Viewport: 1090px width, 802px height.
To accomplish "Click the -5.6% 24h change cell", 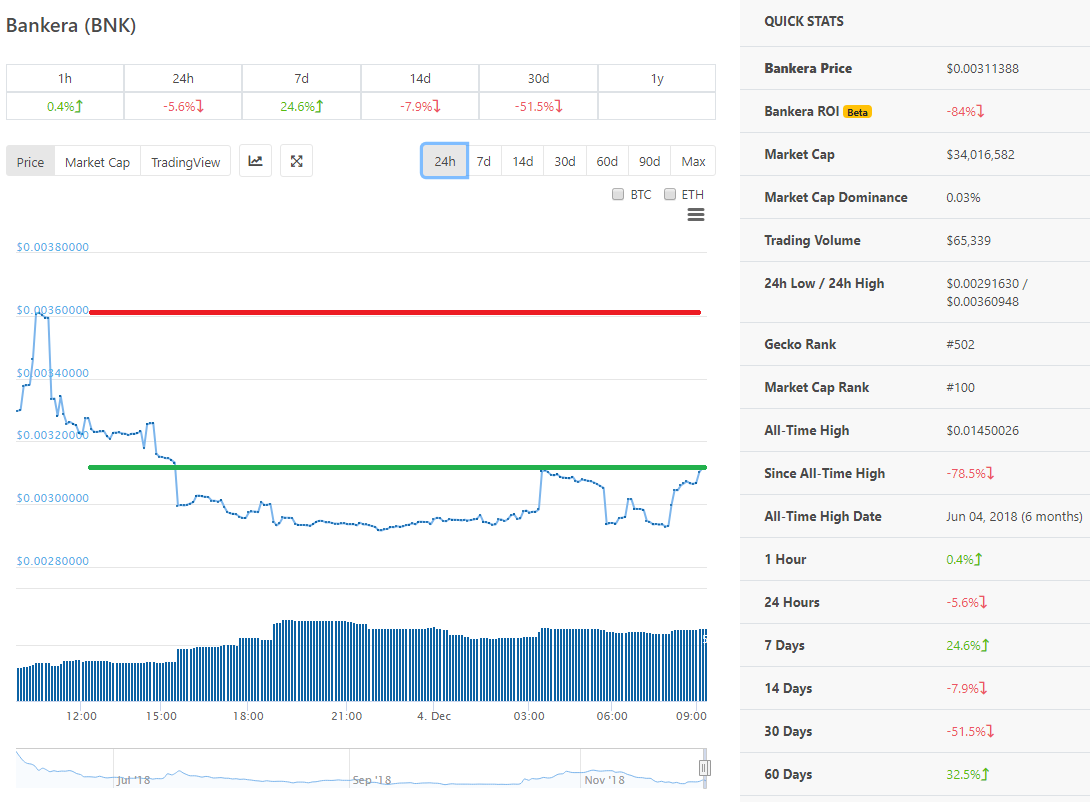I will click(183, 106).
